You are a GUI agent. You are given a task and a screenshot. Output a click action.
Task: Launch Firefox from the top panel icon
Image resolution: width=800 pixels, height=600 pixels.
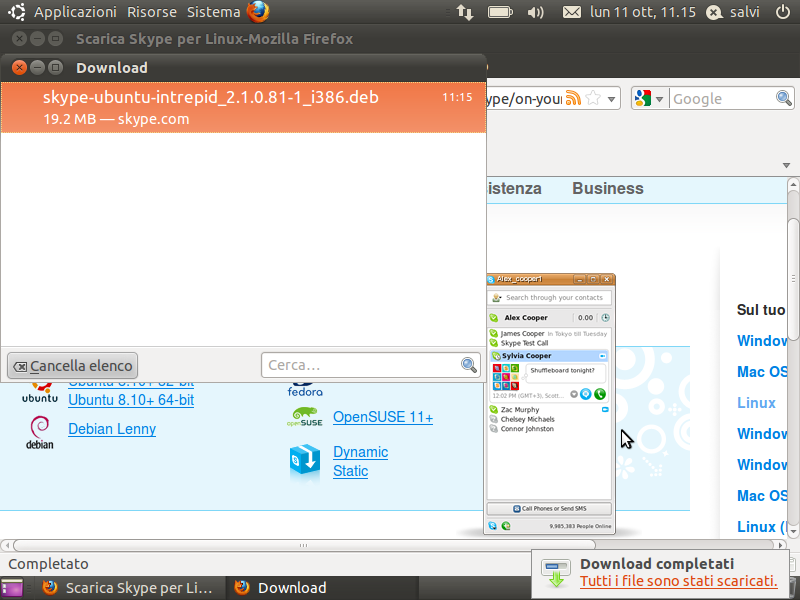click(258, 12)
